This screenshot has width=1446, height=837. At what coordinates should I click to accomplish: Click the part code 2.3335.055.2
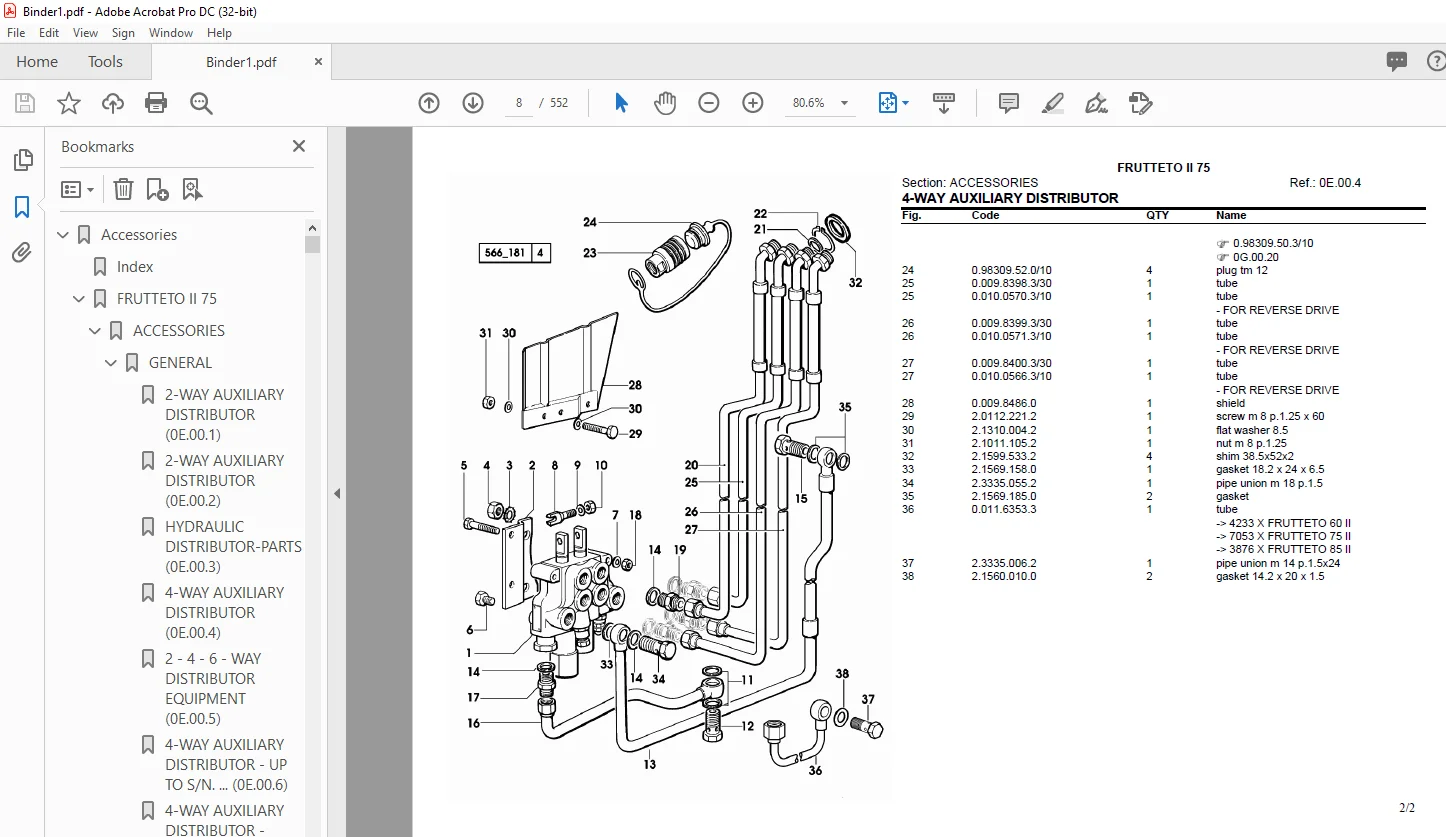pyautogui.click(x=1004, y=483)
